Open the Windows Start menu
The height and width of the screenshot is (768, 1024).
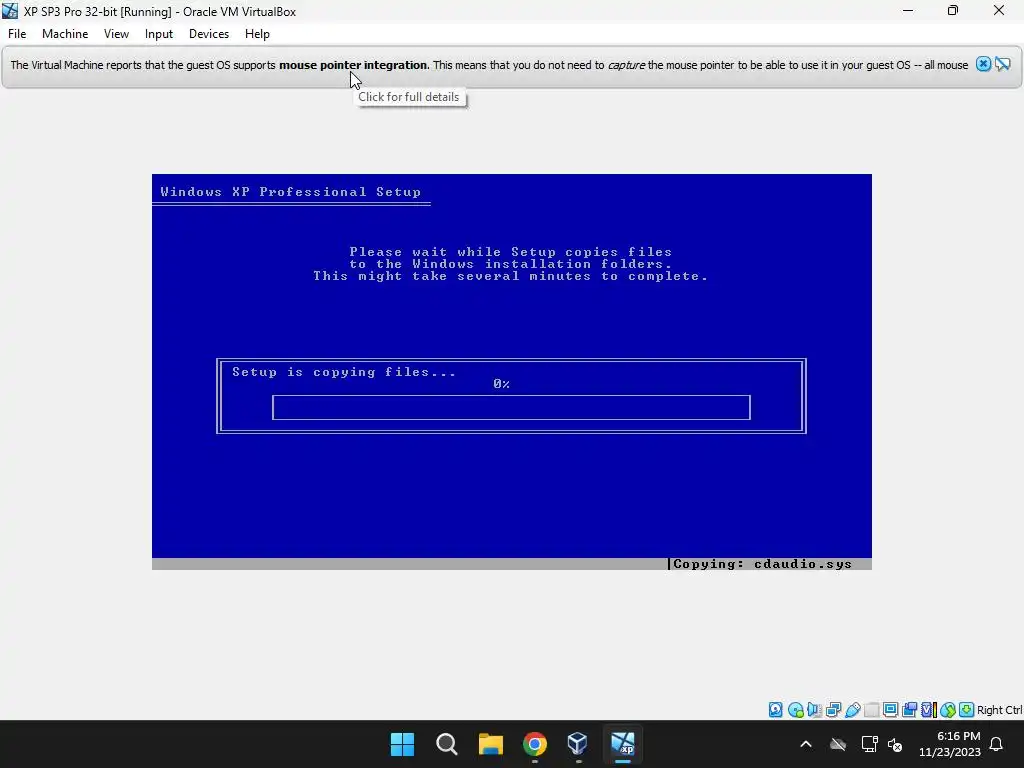(x=402, y=744)
